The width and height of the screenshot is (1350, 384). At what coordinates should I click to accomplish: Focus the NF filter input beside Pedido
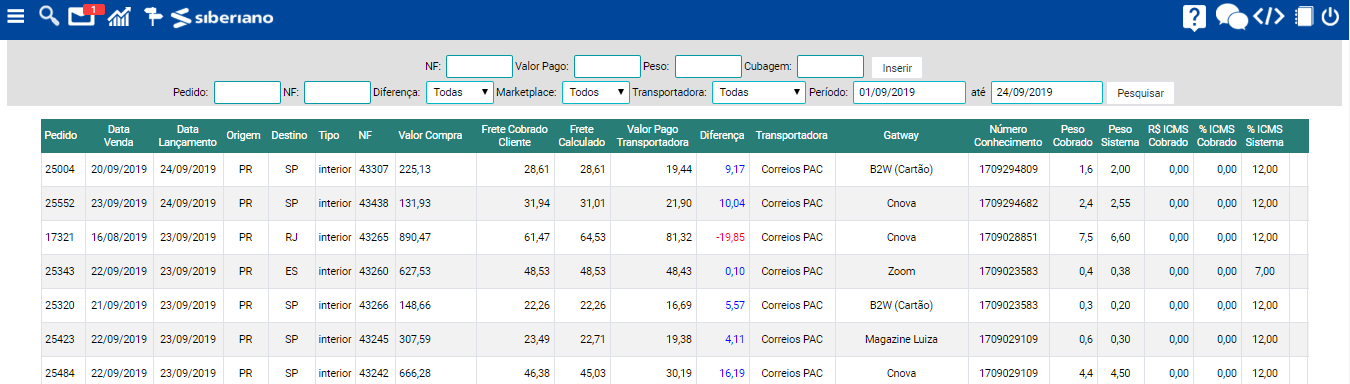tap(337, 92)
